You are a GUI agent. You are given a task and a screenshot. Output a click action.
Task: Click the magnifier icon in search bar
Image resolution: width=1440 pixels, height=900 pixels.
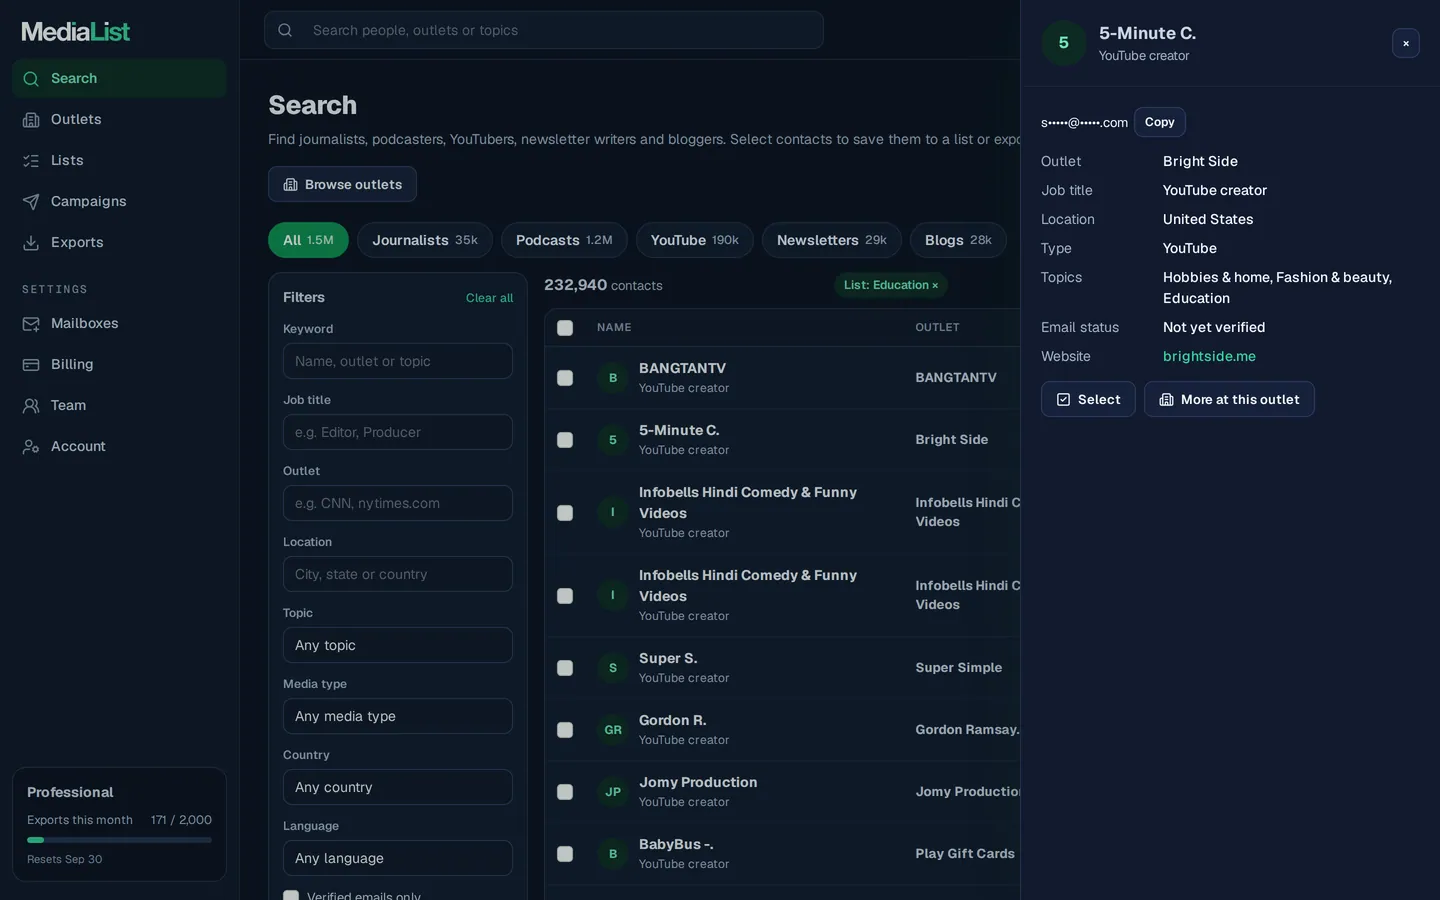point(285,30)
